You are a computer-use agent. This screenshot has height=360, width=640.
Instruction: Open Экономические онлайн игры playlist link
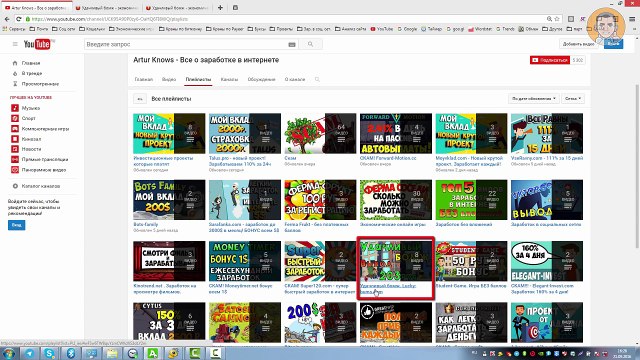(392, 224)
